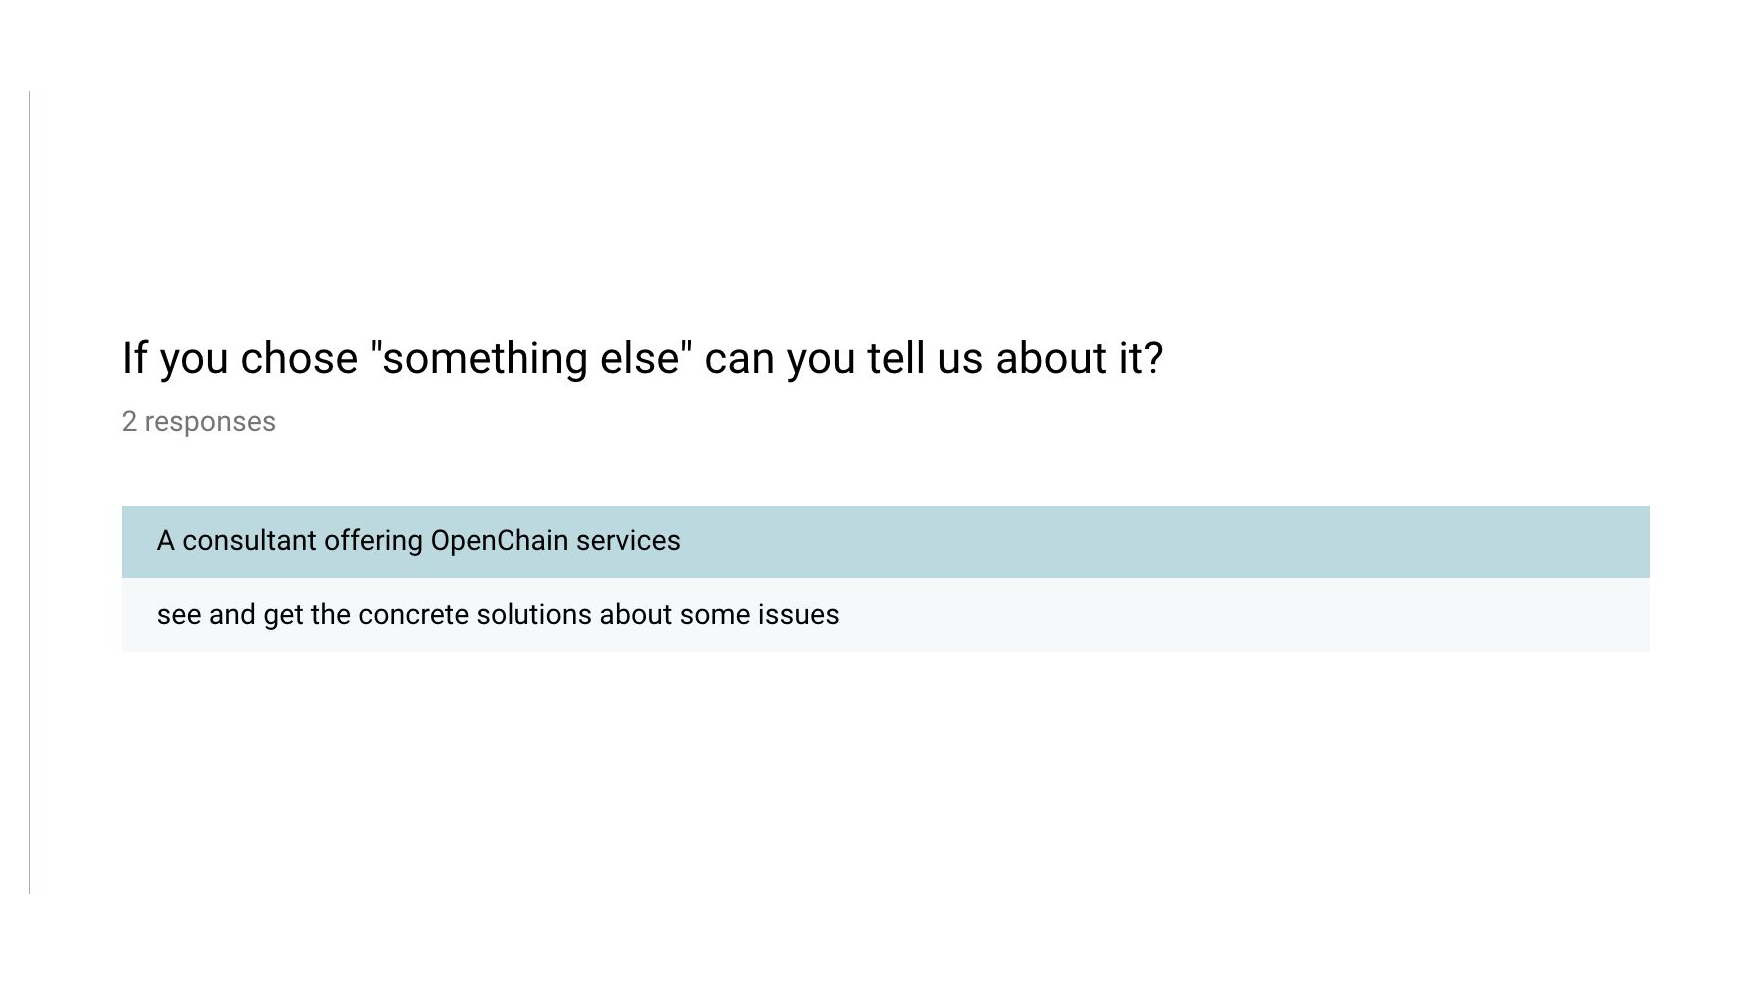
Task: Click empty right area of second response row
Action: [x=1250, y=615]
